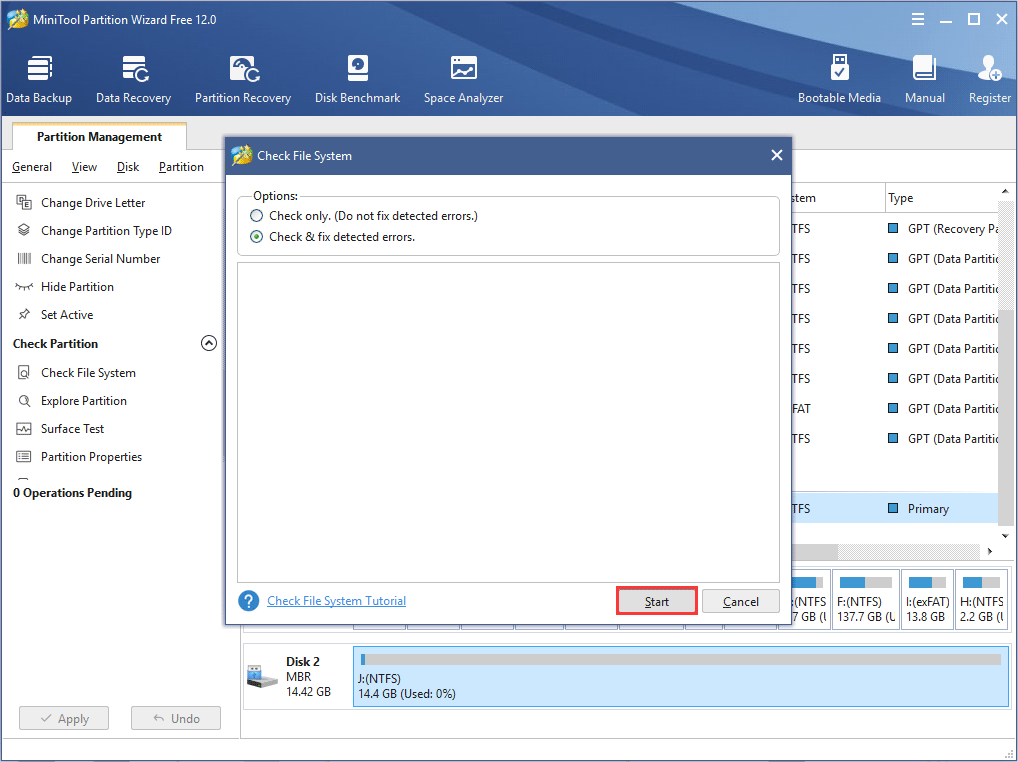The width and height of the screenshot is (1018, 762).
Task: Open the Disk menu
Action: click(x=128, y=167)
